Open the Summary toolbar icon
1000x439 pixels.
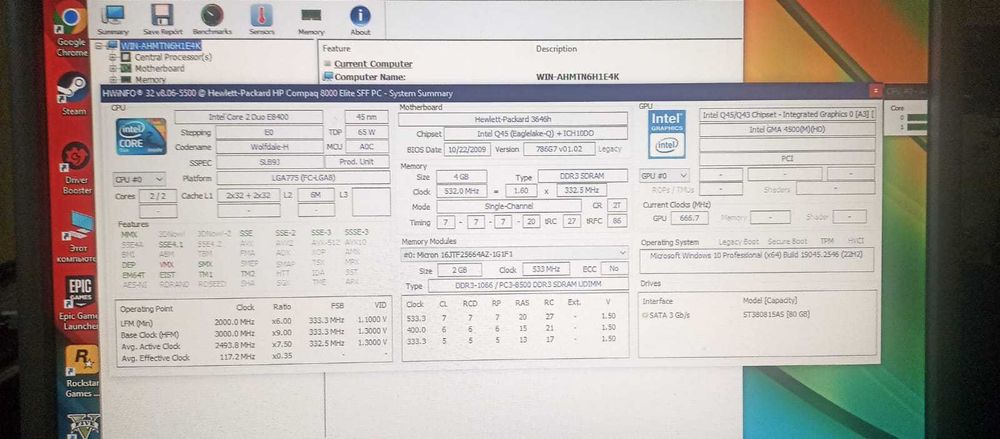coord(113,19)
